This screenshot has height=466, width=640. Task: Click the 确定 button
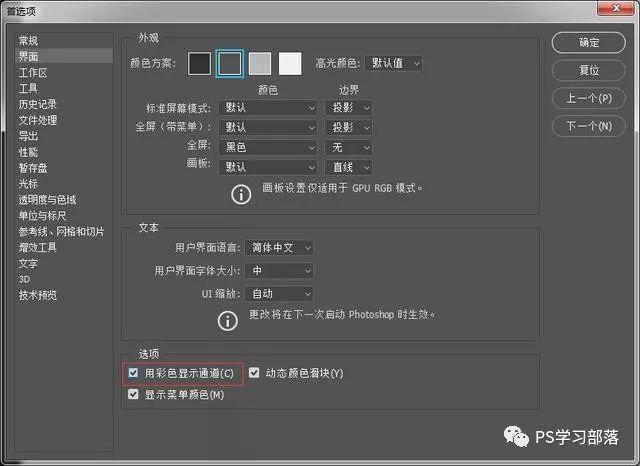click(x=589, y=42)
